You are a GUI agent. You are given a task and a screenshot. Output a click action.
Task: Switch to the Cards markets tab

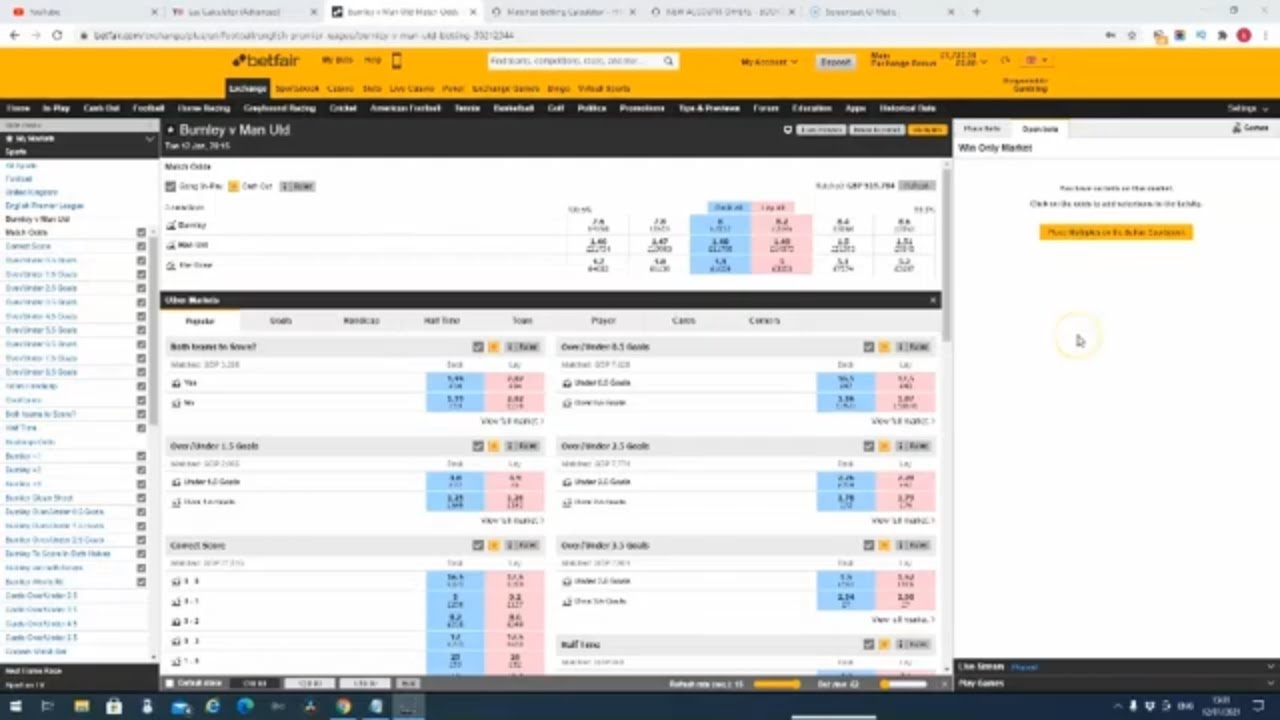tap(683, 321)
